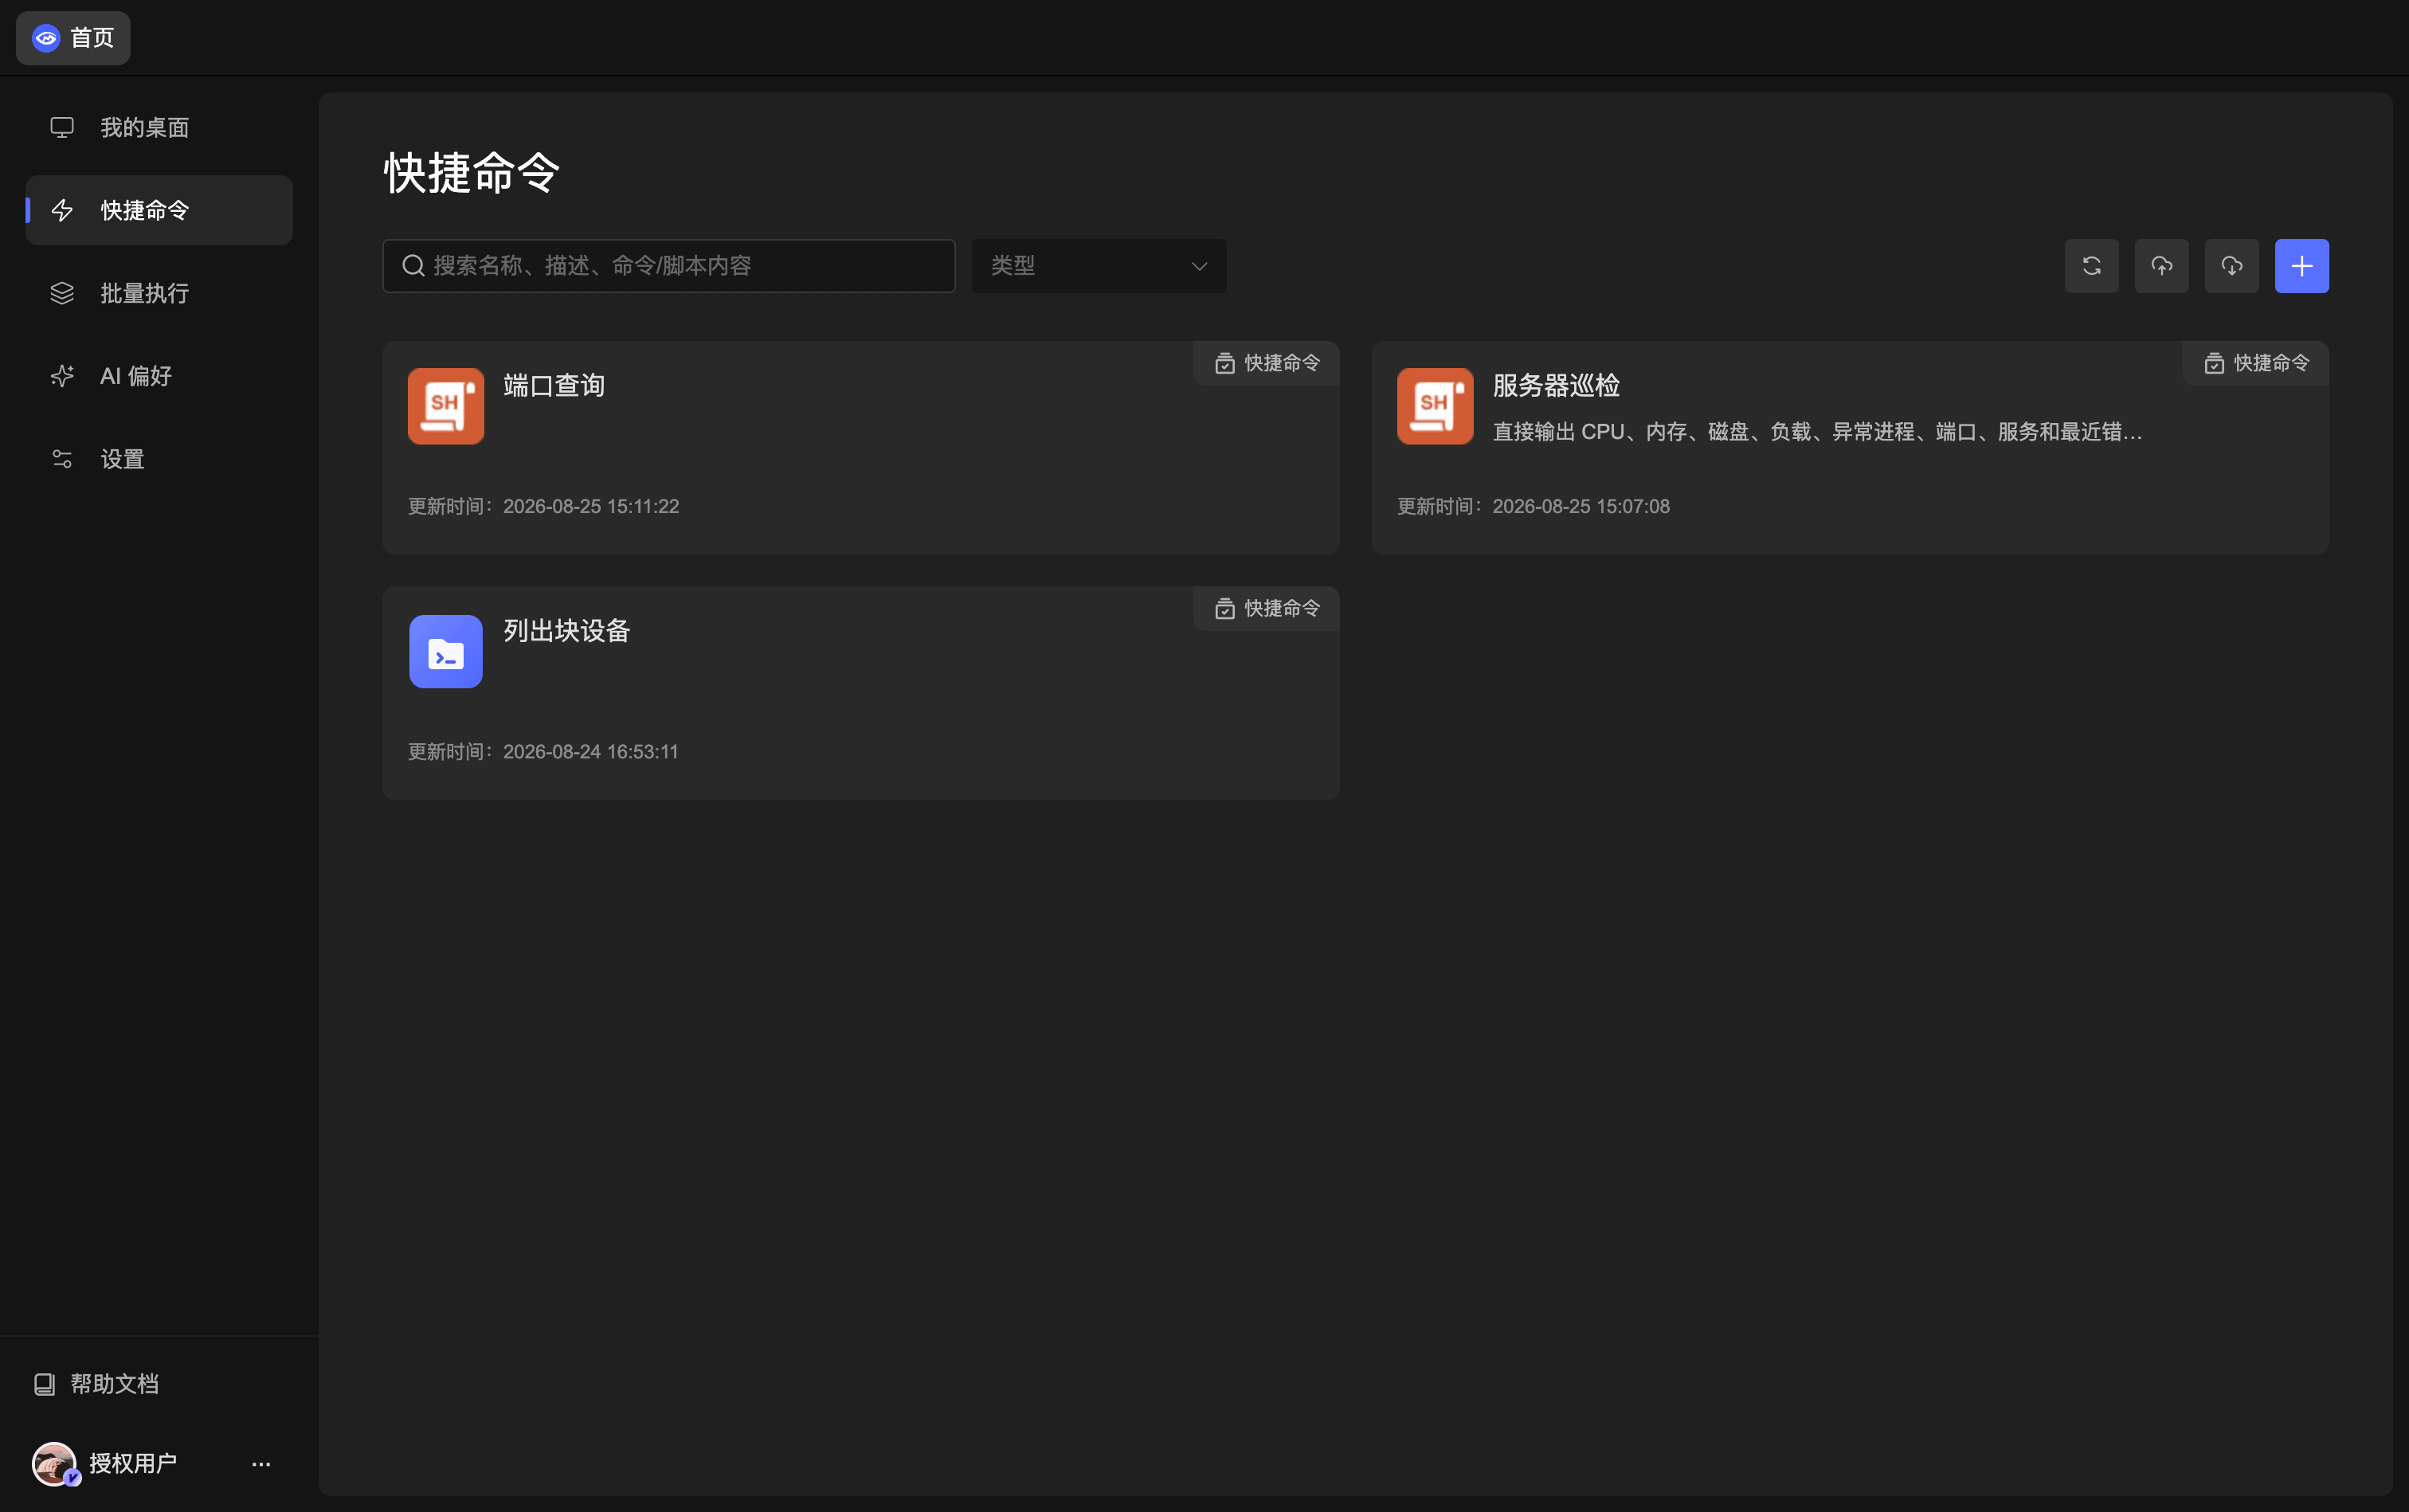The width and height of the screenshot is (2409, 1512).
Task: Open AI 偏好 in the sidebar
Action: click(x=159, y=376)
